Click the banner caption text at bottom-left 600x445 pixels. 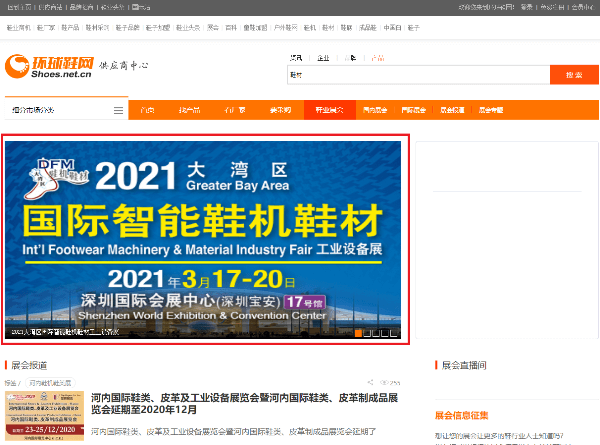coord(65,332)
